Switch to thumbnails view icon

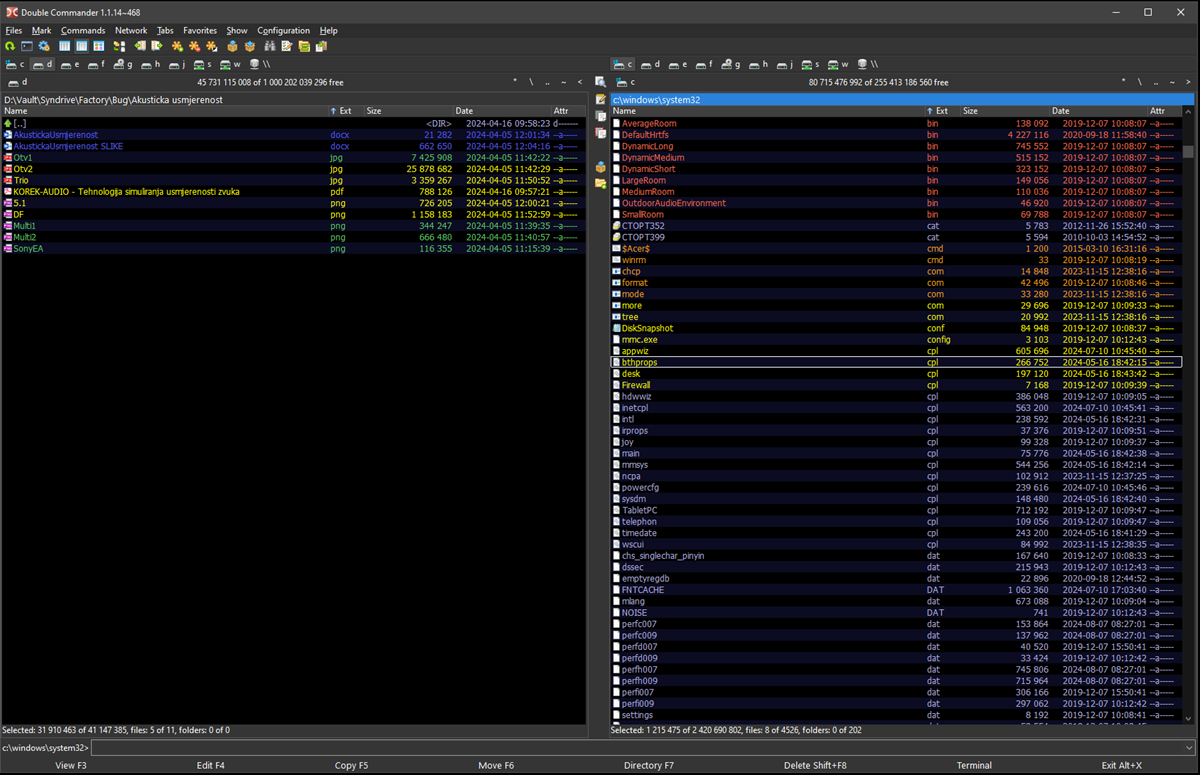pos(98,46)
